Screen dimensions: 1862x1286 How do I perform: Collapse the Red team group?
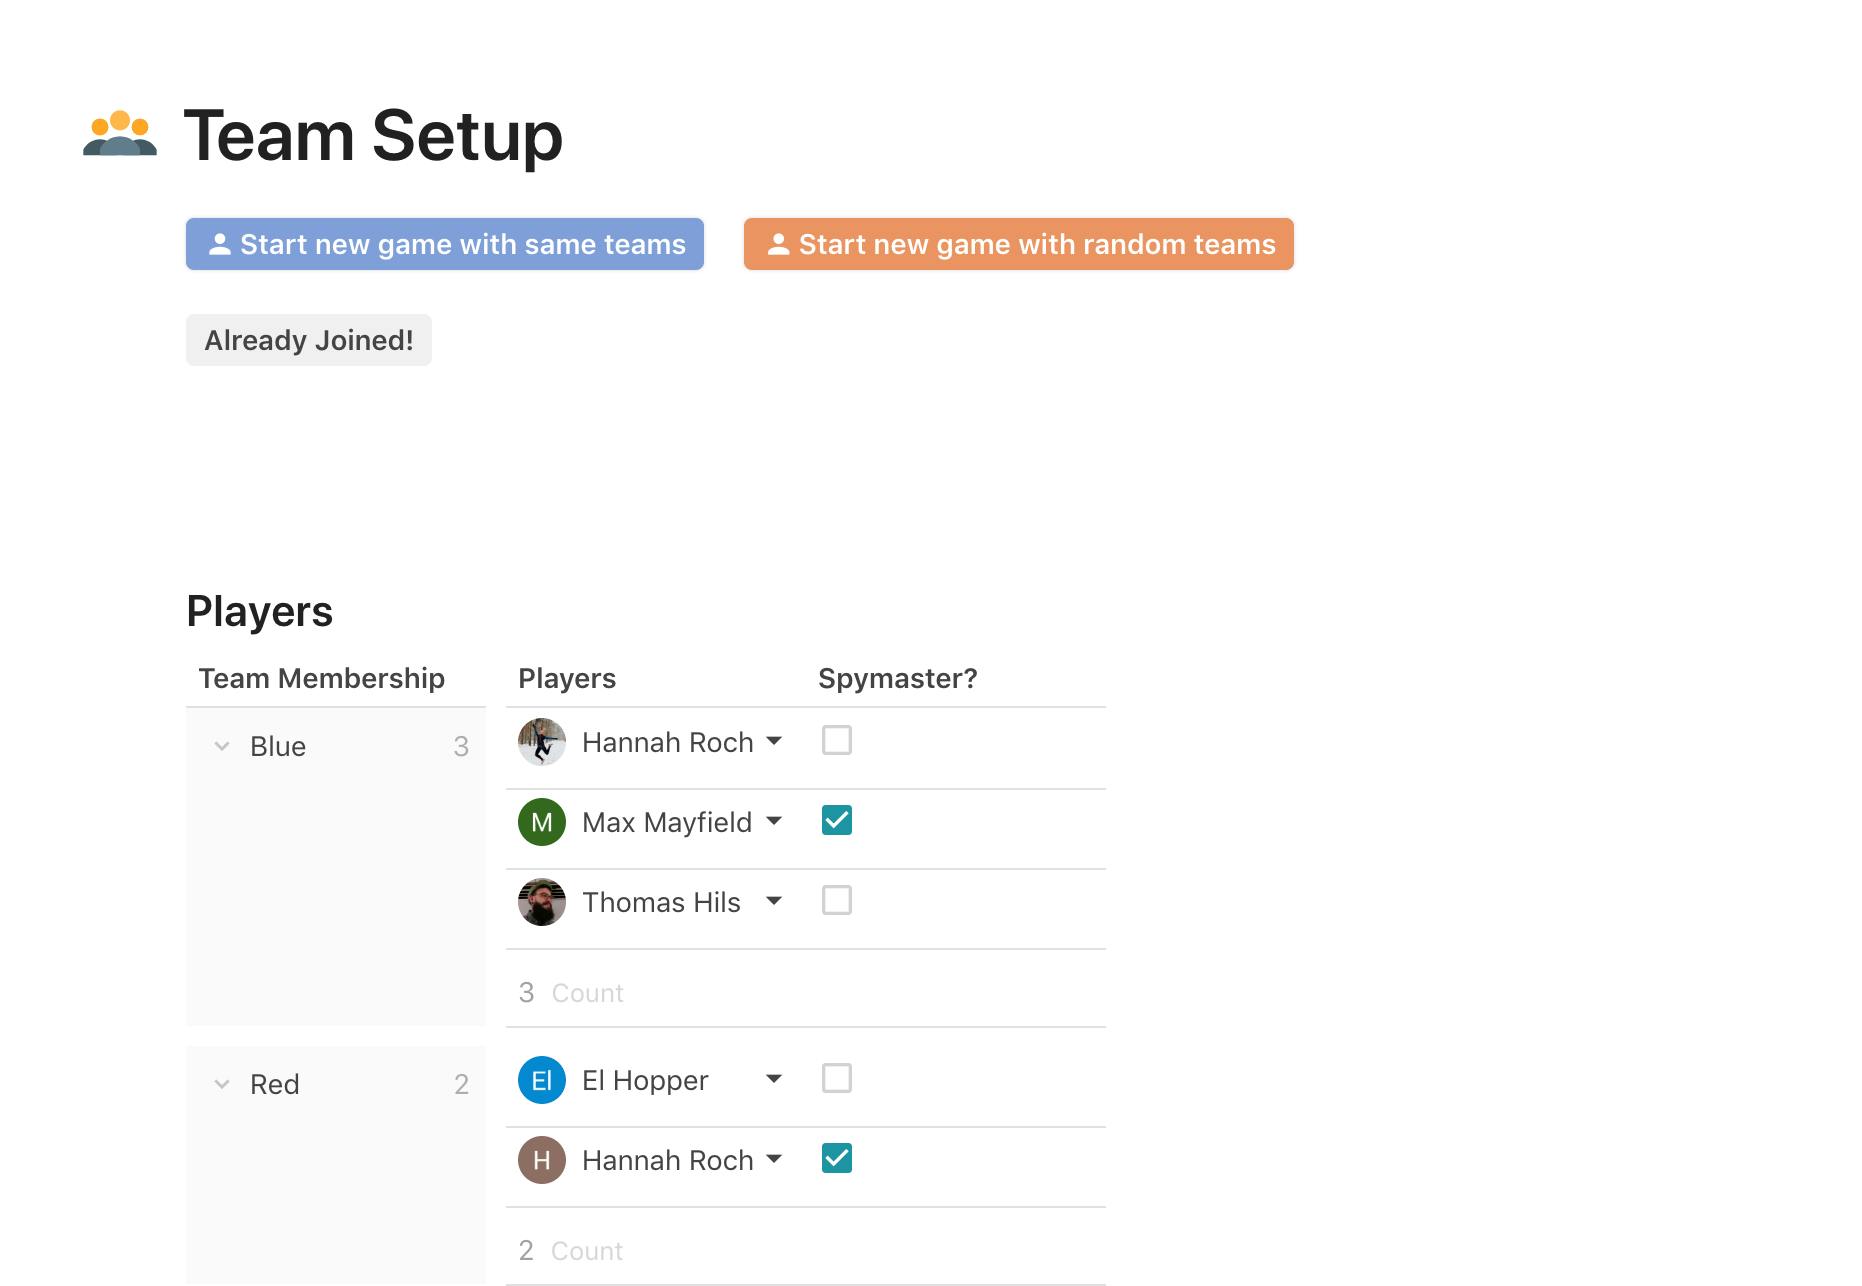click(x=222, y=1085)
